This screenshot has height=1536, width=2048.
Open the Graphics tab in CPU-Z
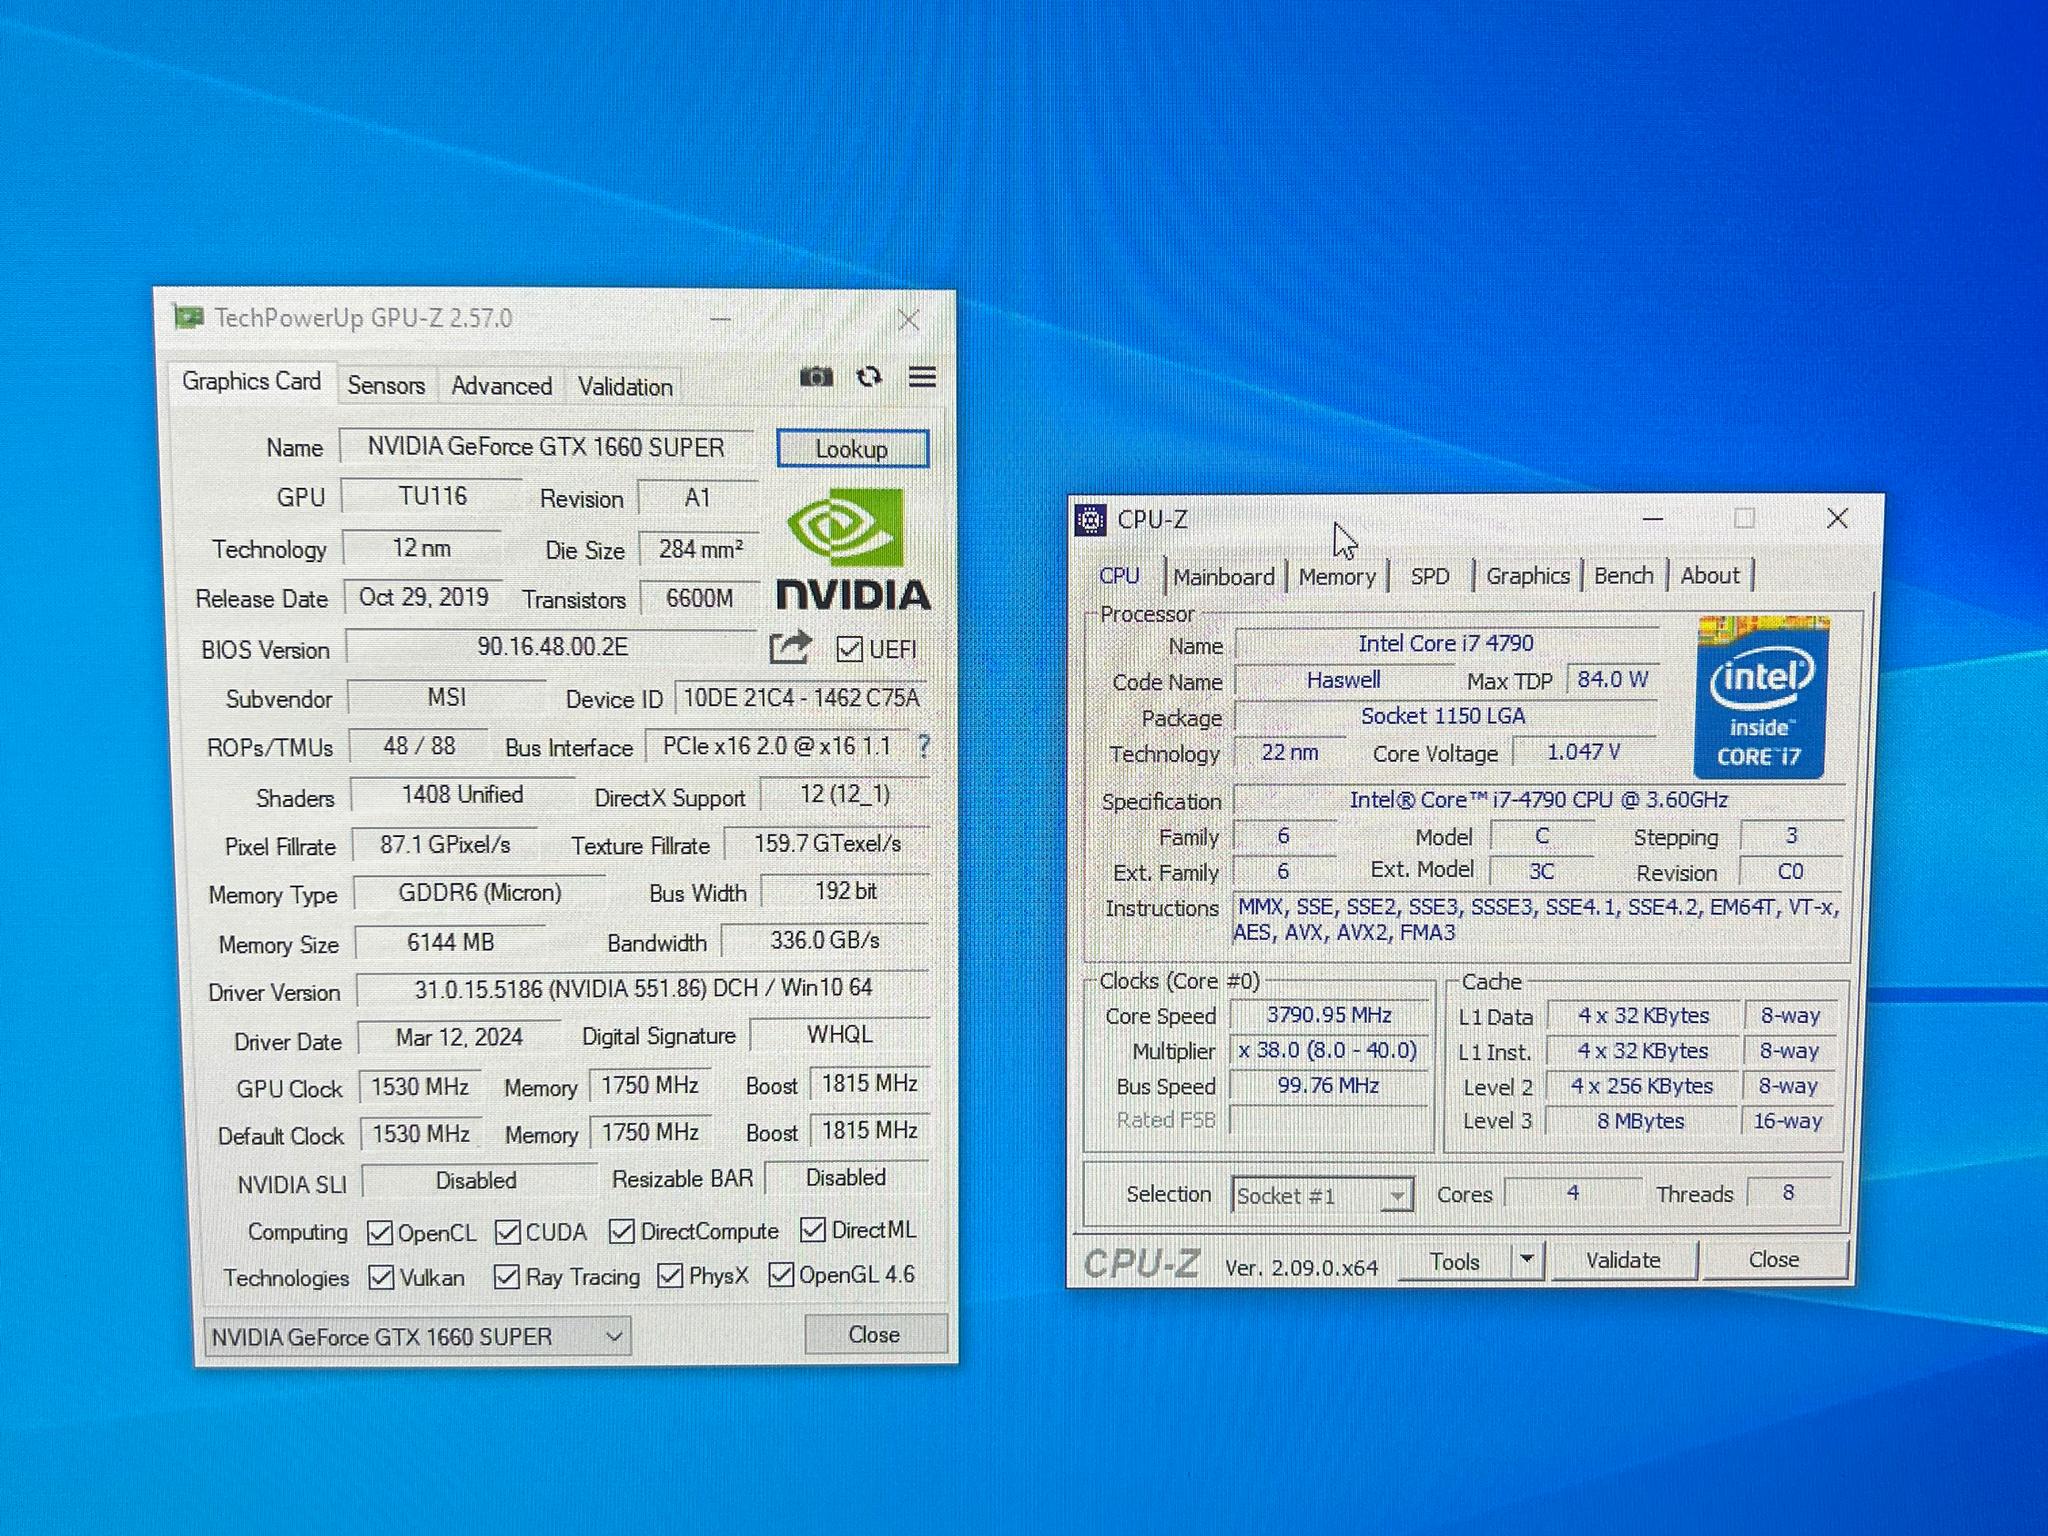(1527, 575)
